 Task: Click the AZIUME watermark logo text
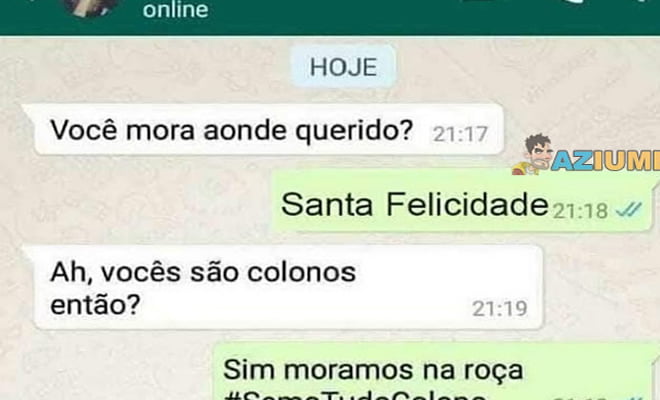[x=606, y=160]
